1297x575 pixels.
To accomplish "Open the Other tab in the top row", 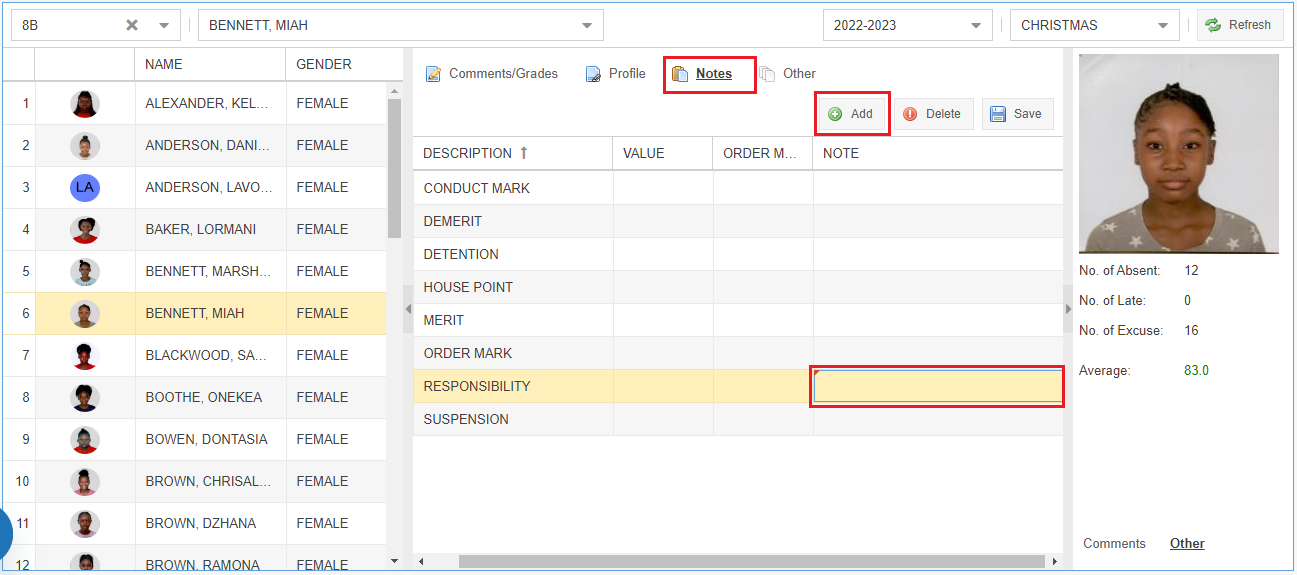I will [x=788, y=73].
